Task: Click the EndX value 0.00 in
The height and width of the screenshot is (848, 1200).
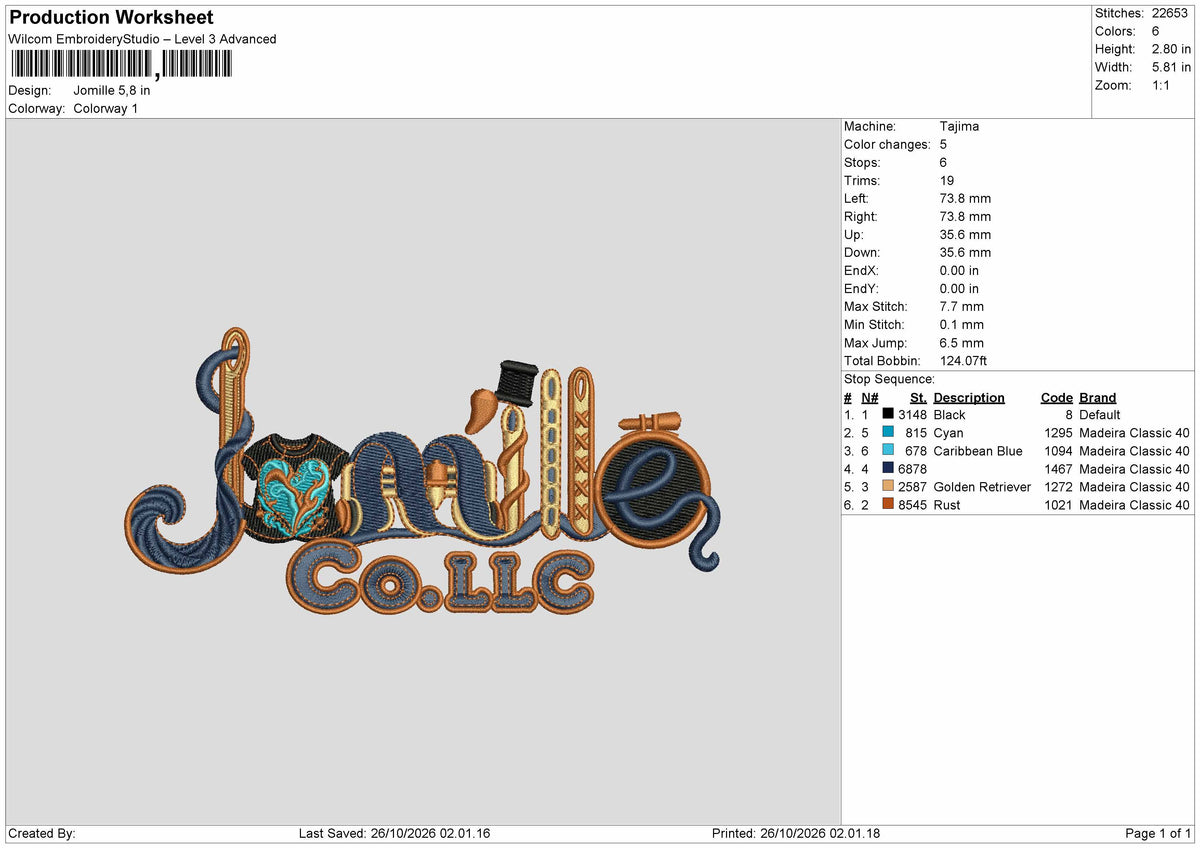Action: [x=960, y=270]
